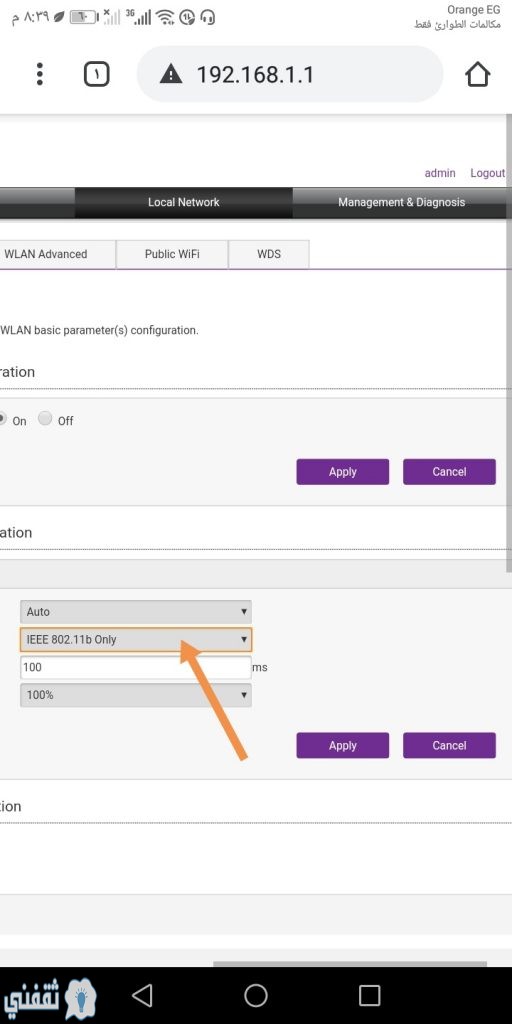Tap the headphones icon in status bar

coord(208,18)
